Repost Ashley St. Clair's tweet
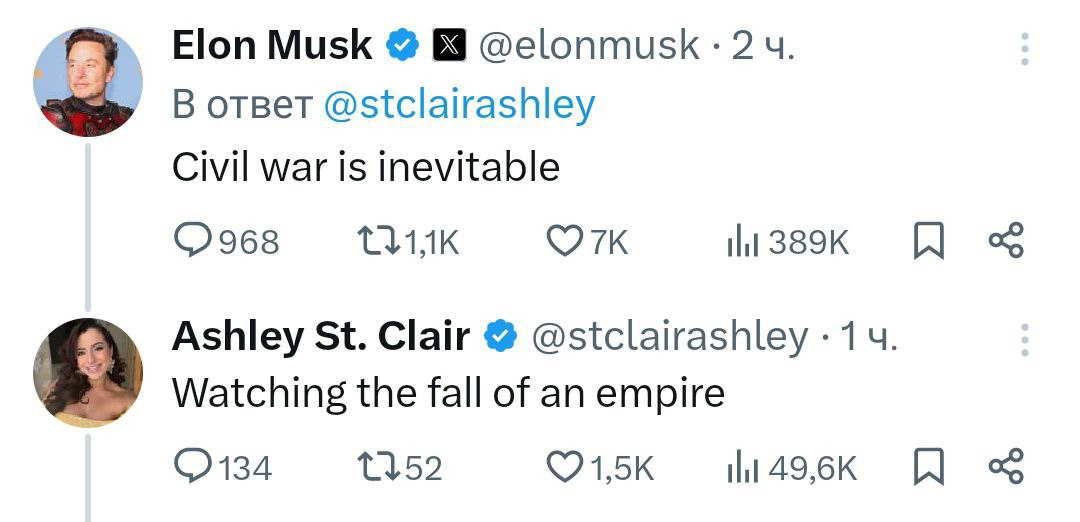 tap(377, 467)
